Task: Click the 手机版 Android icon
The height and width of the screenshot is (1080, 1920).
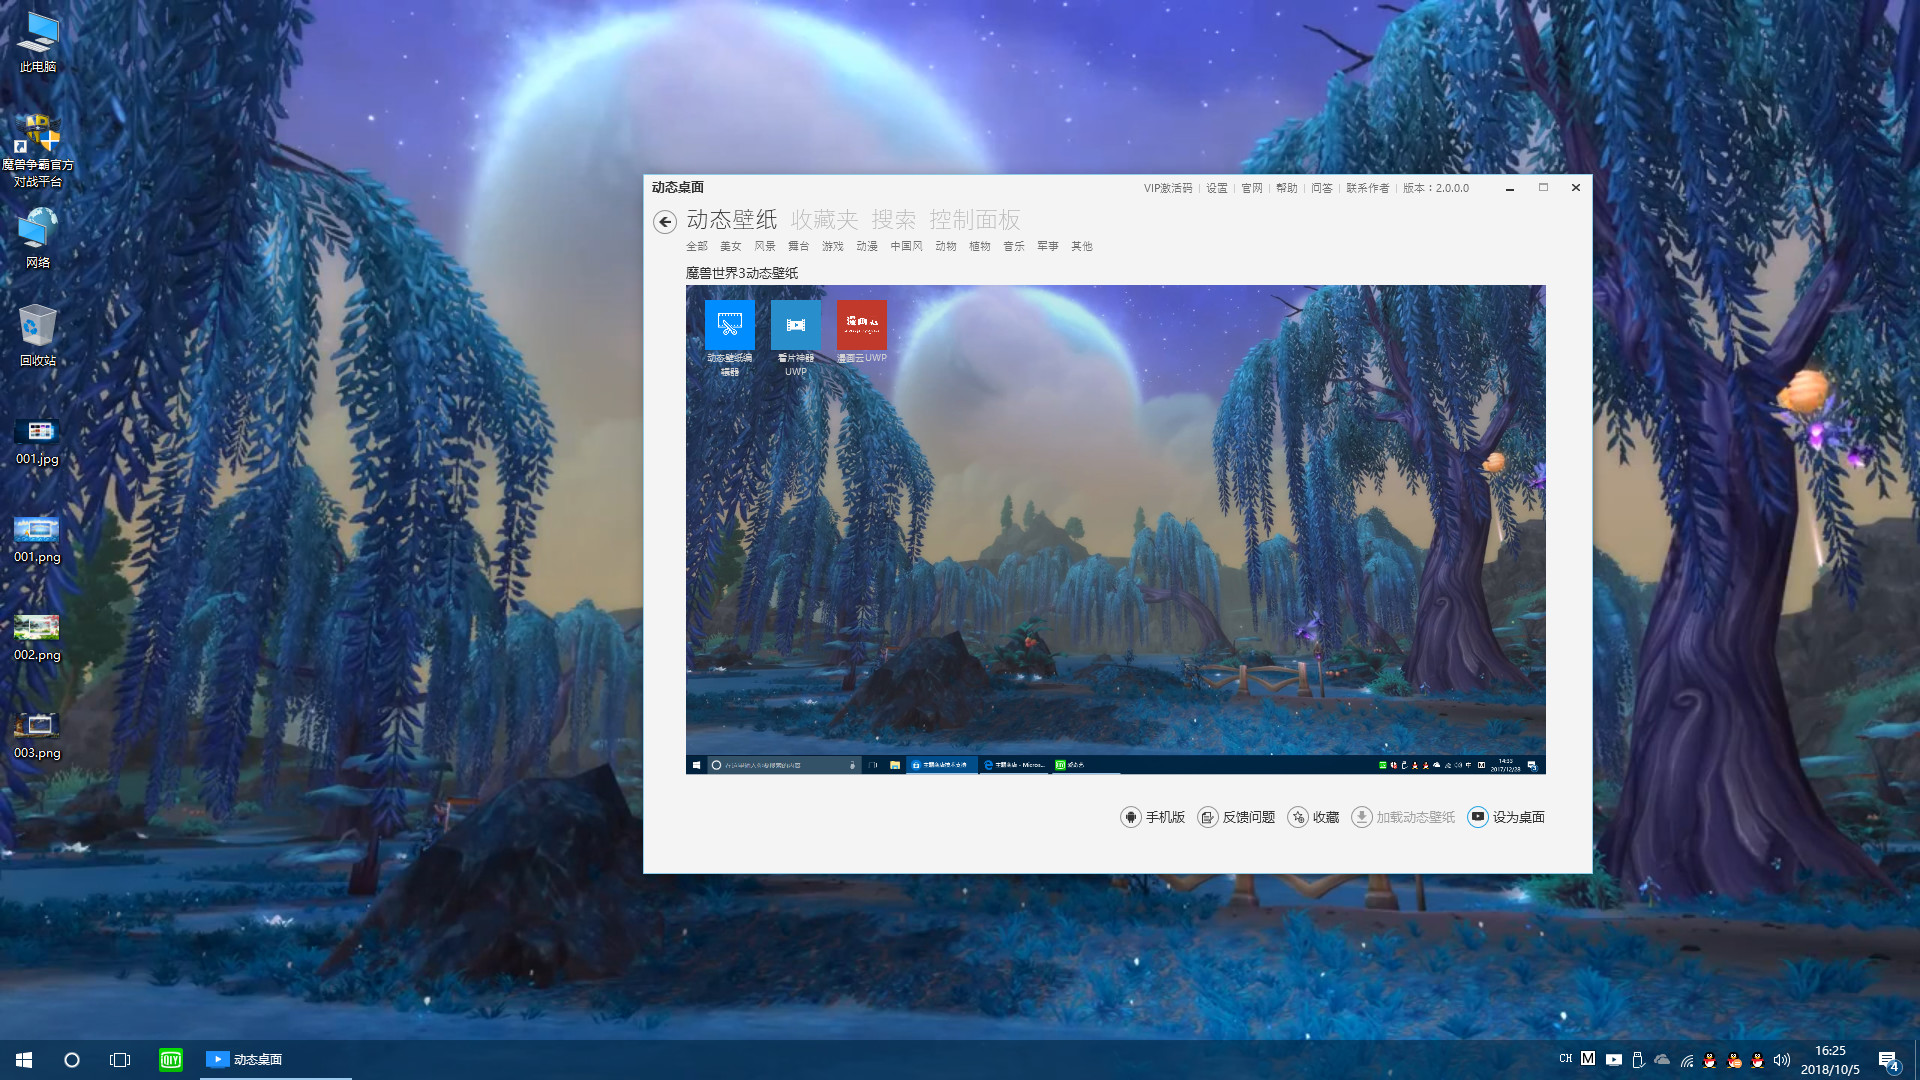Action: (1131, 817)
